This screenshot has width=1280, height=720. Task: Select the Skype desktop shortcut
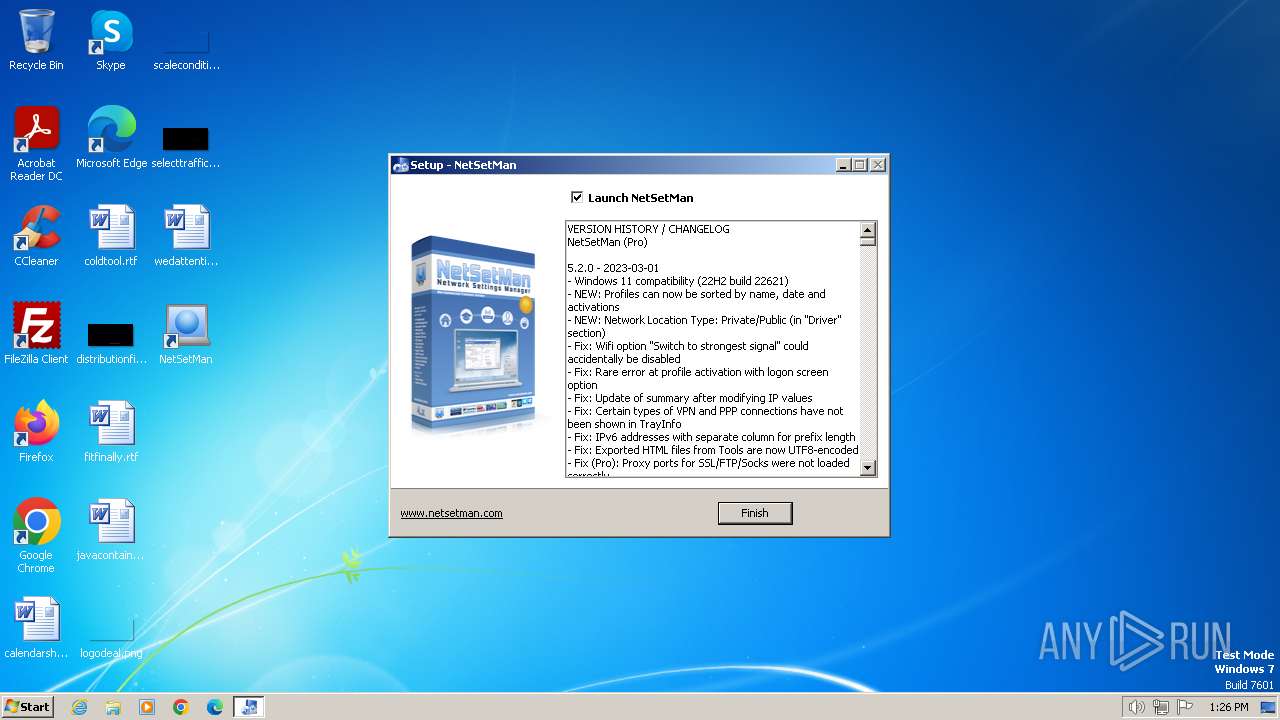[110, 40]
